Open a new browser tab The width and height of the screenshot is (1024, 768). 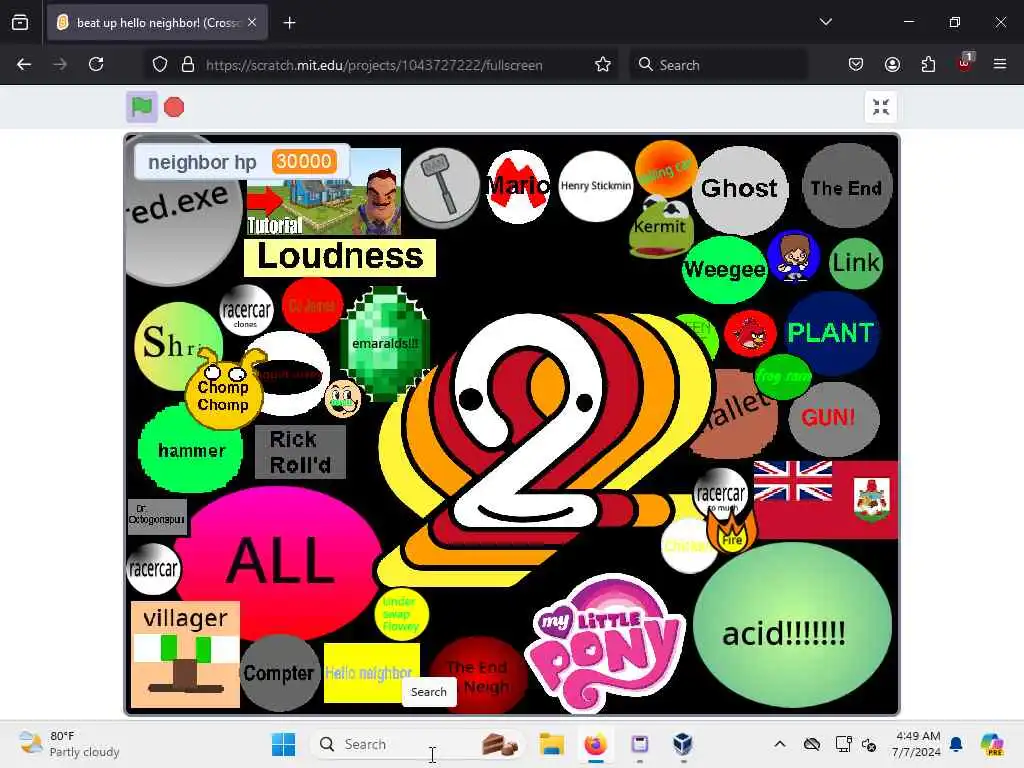point(289,23)
